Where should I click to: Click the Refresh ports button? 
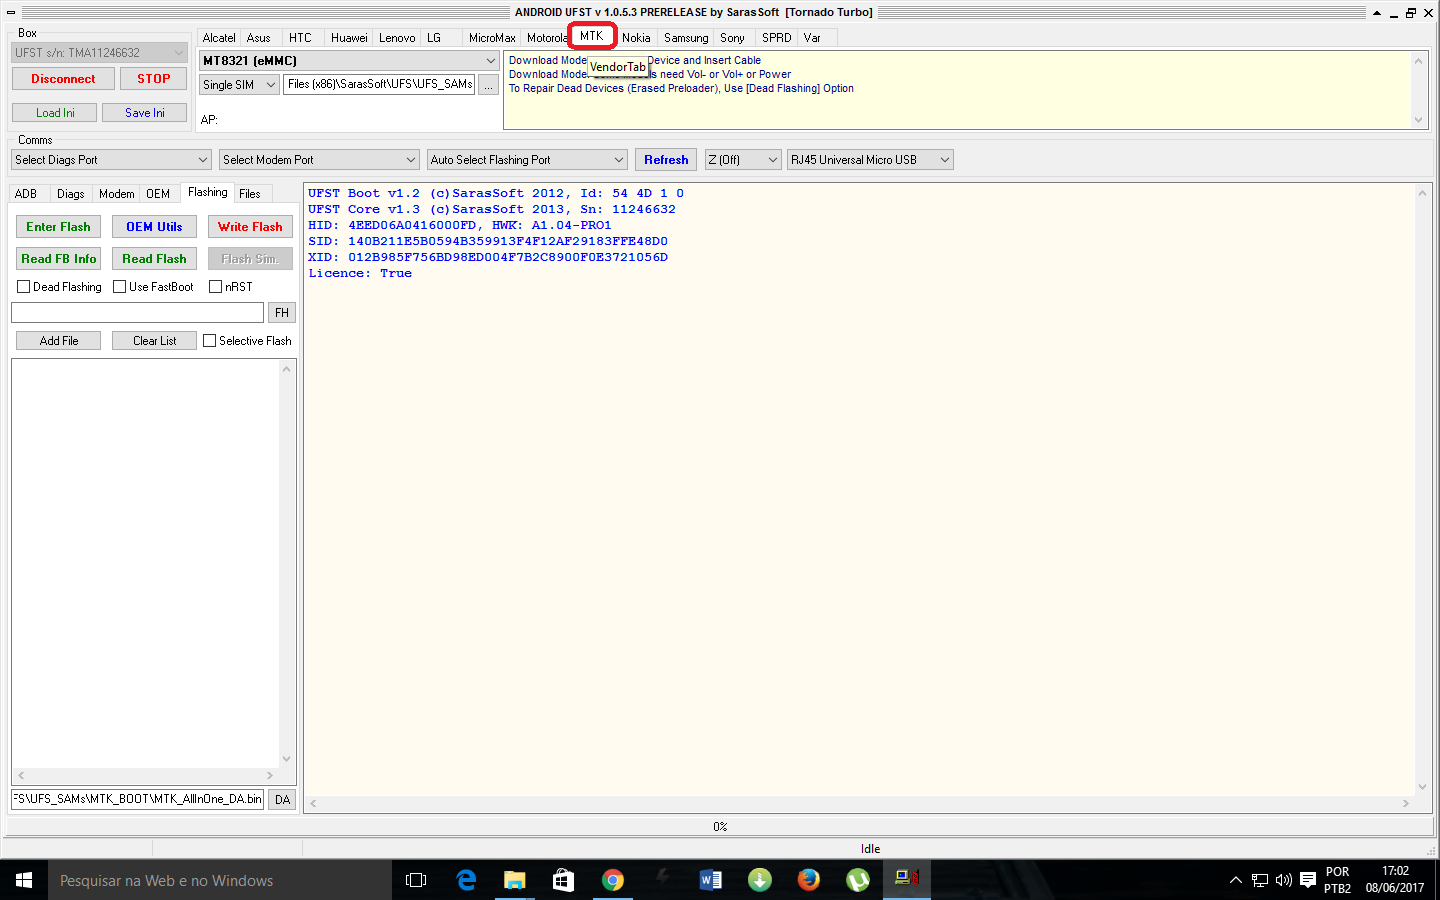666,160
